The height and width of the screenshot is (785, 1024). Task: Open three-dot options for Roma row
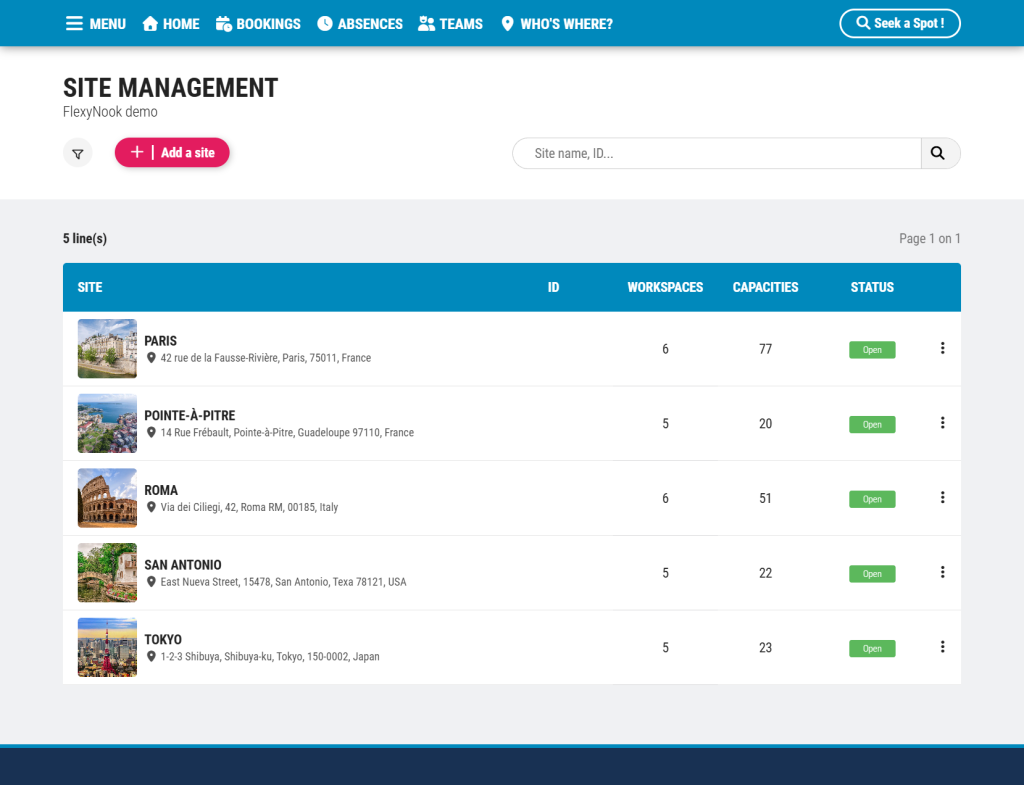pyautogui.click(x=942, y=498)
